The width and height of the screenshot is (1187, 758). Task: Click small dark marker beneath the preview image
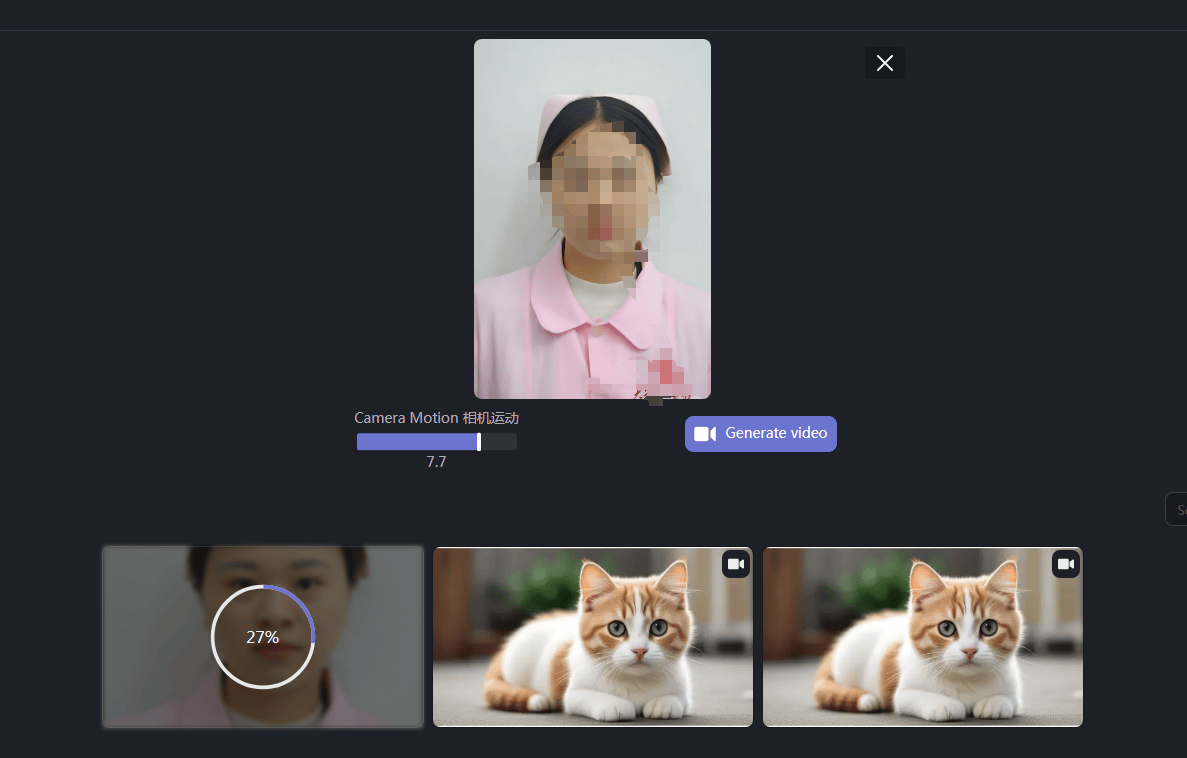click(655, 401)
